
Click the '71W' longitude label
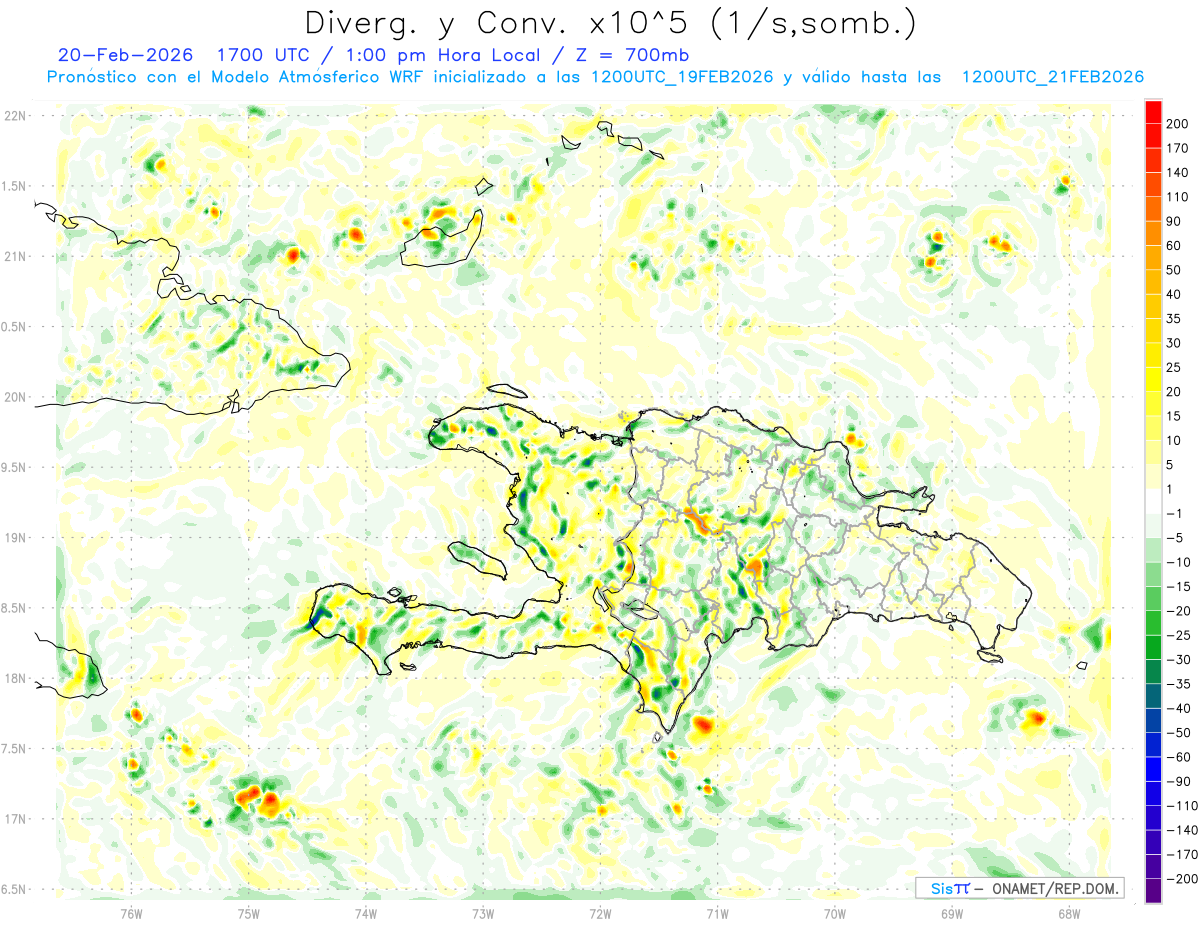(x=717, y=913)
